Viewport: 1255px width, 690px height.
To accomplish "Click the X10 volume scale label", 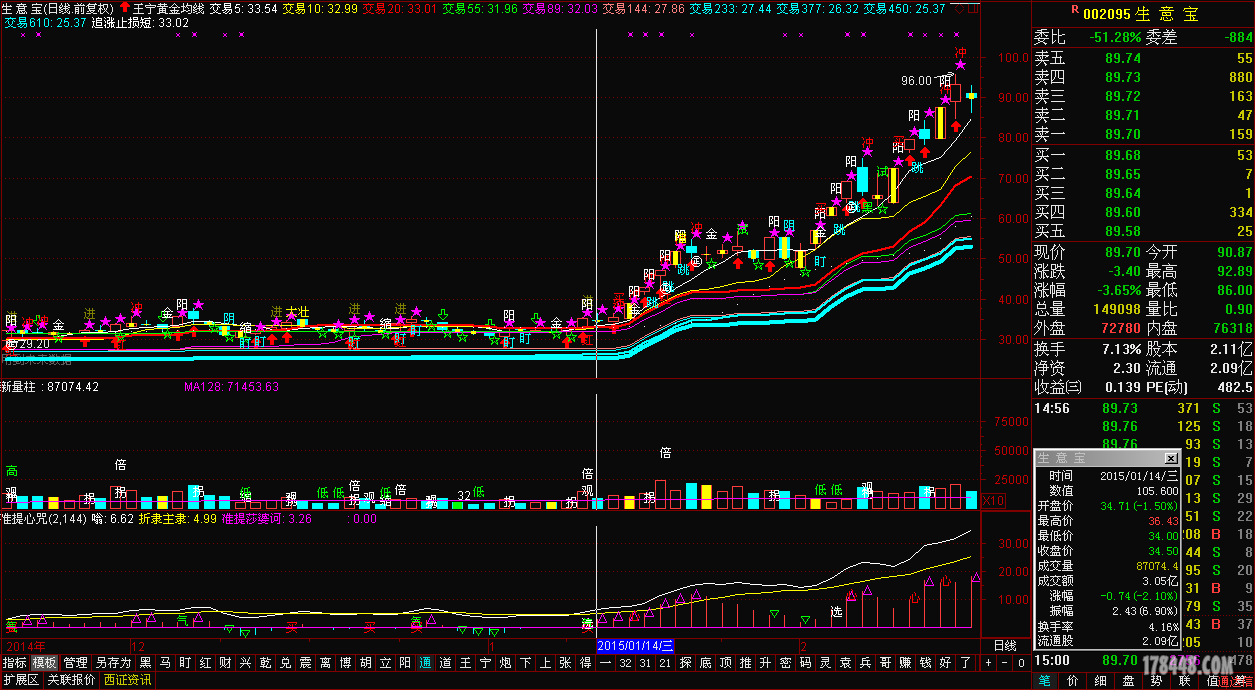I will (994, 501).
